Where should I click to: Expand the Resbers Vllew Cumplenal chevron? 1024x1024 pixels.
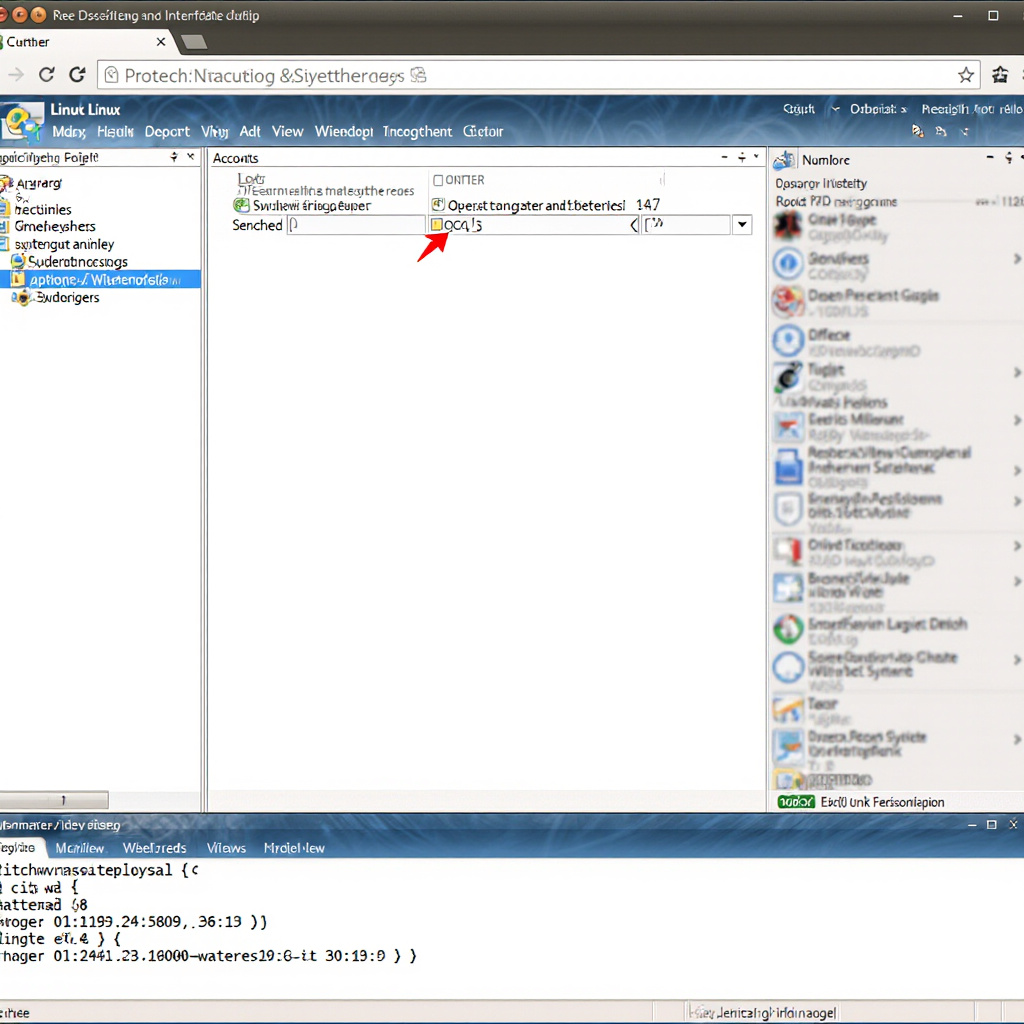pos(1016,470)
